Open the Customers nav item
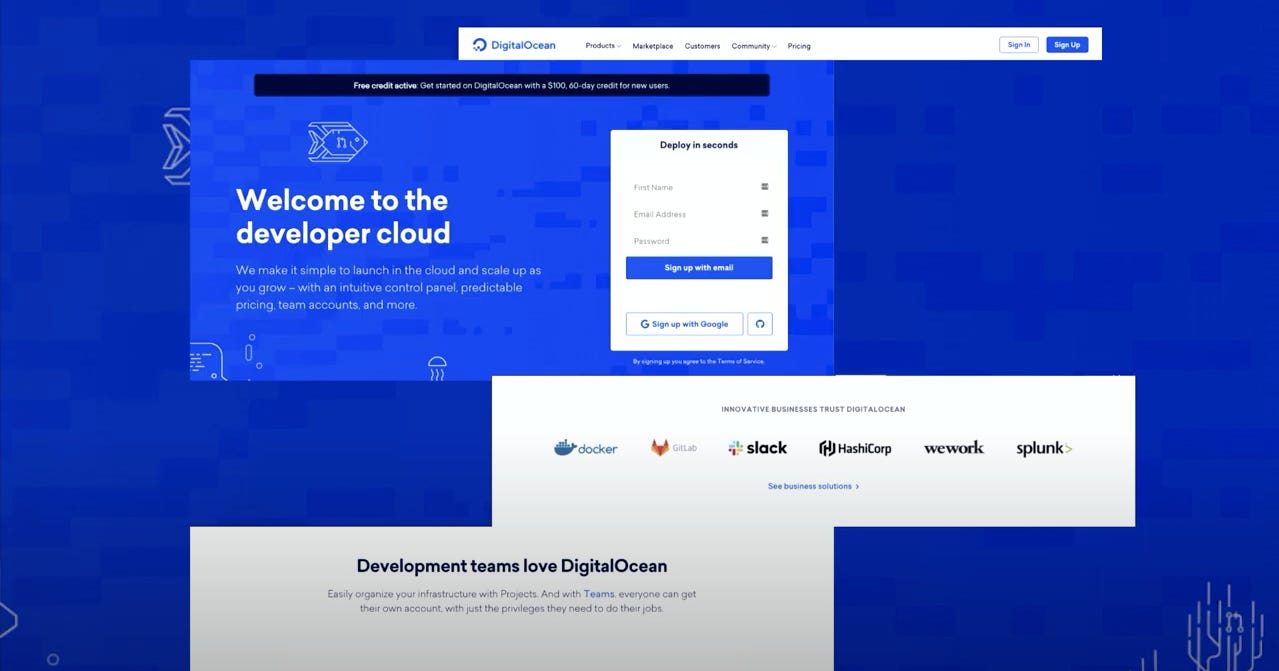 pos(702,46)
